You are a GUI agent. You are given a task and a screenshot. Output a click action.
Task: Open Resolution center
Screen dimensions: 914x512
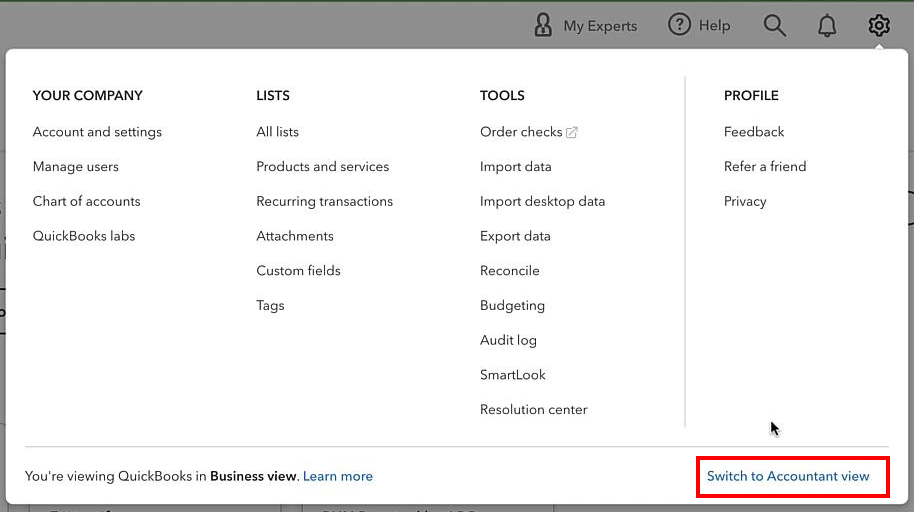click(x=533, y=409)
